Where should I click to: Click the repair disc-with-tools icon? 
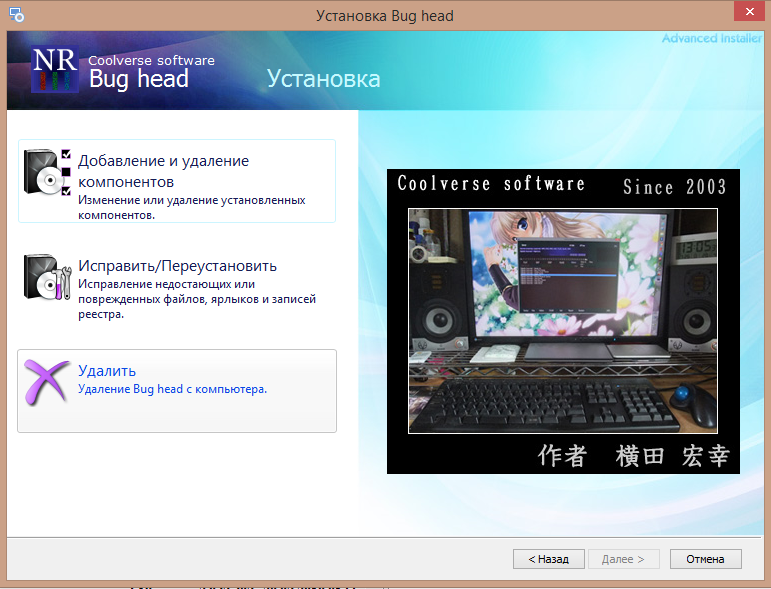click(48, 277)
